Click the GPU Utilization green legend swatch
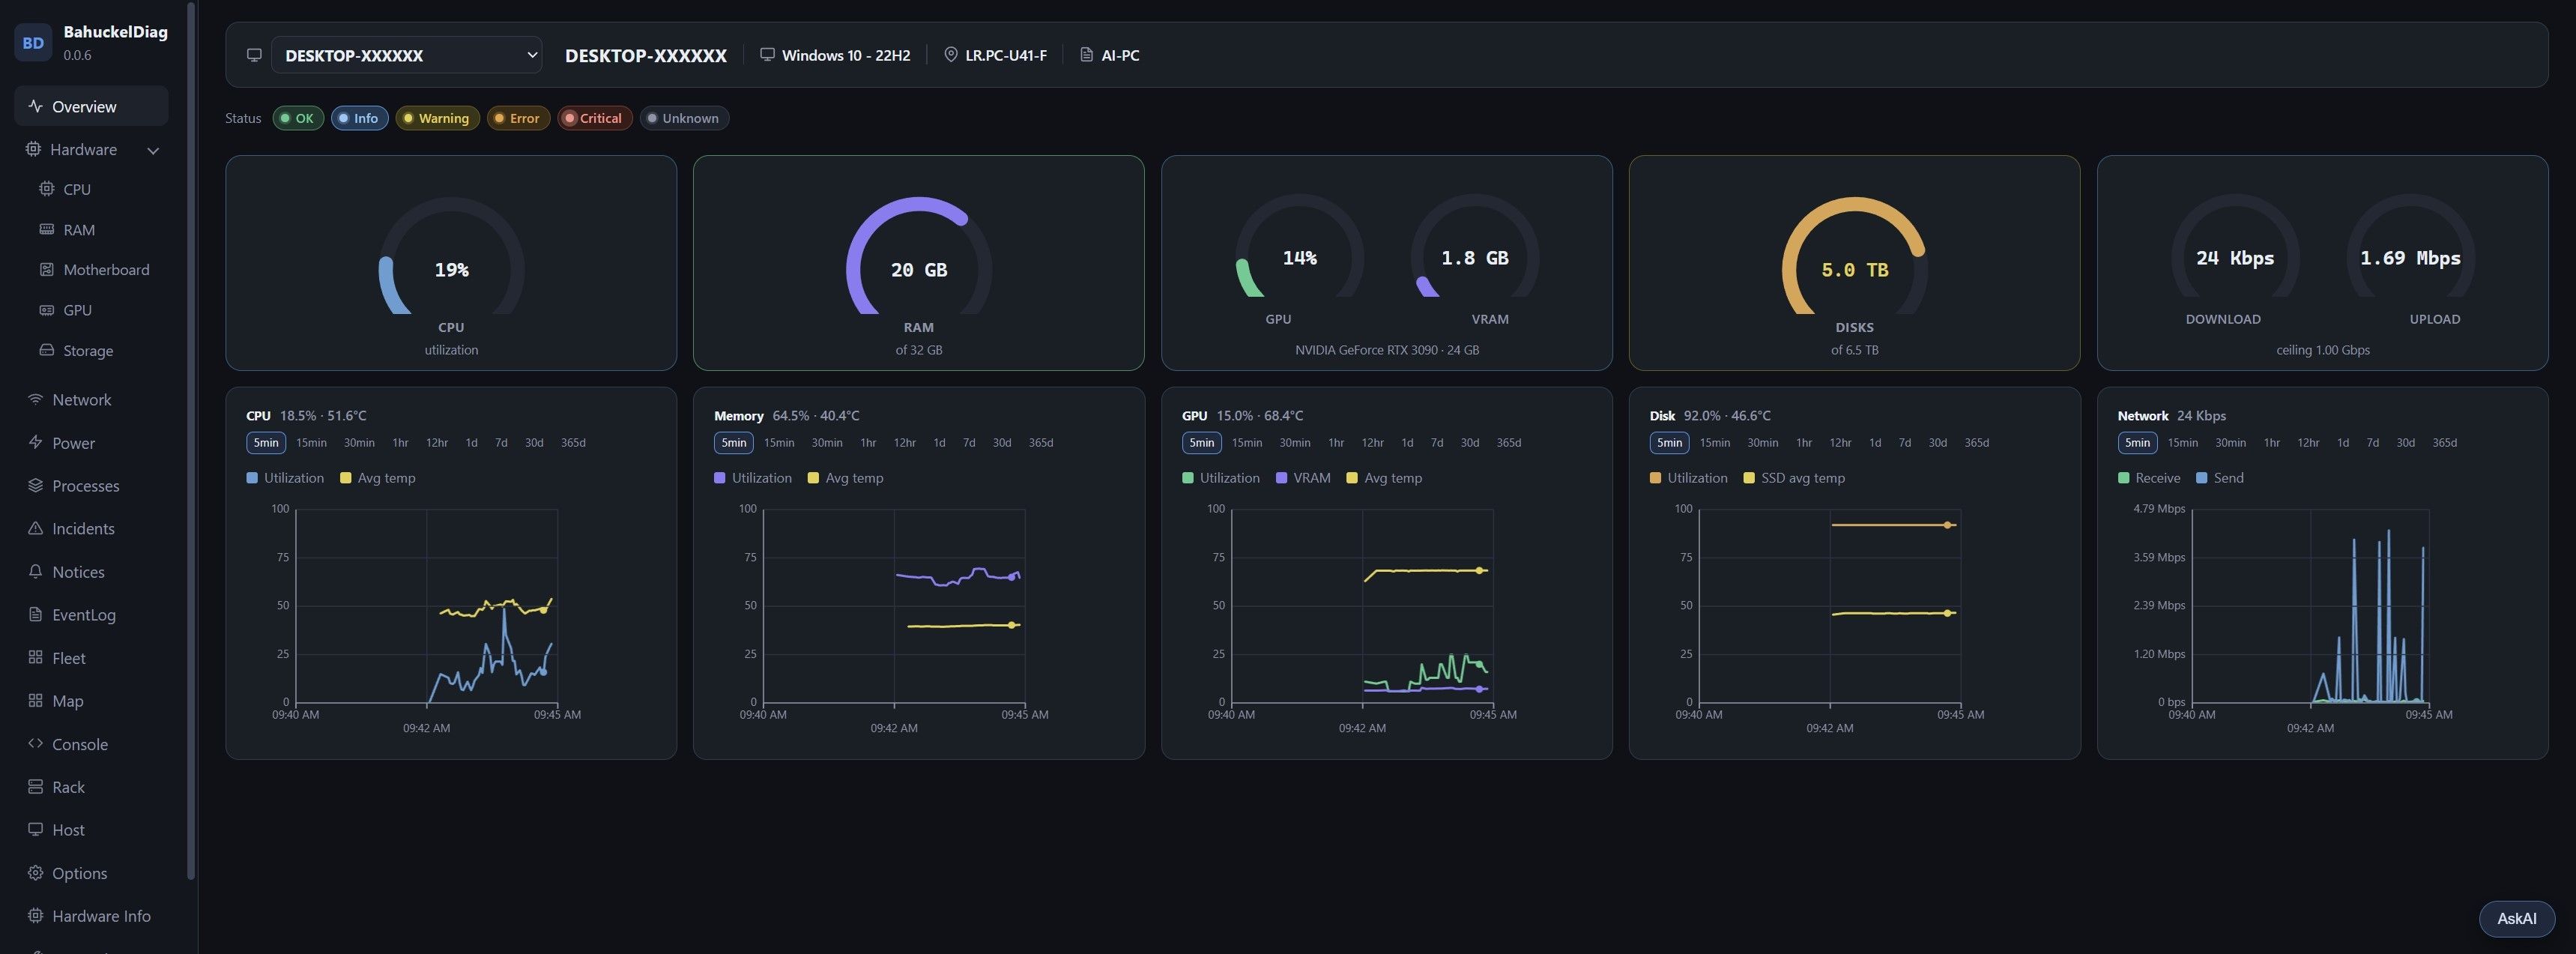Screen dimensions: 2576x954 (1187, 478)
